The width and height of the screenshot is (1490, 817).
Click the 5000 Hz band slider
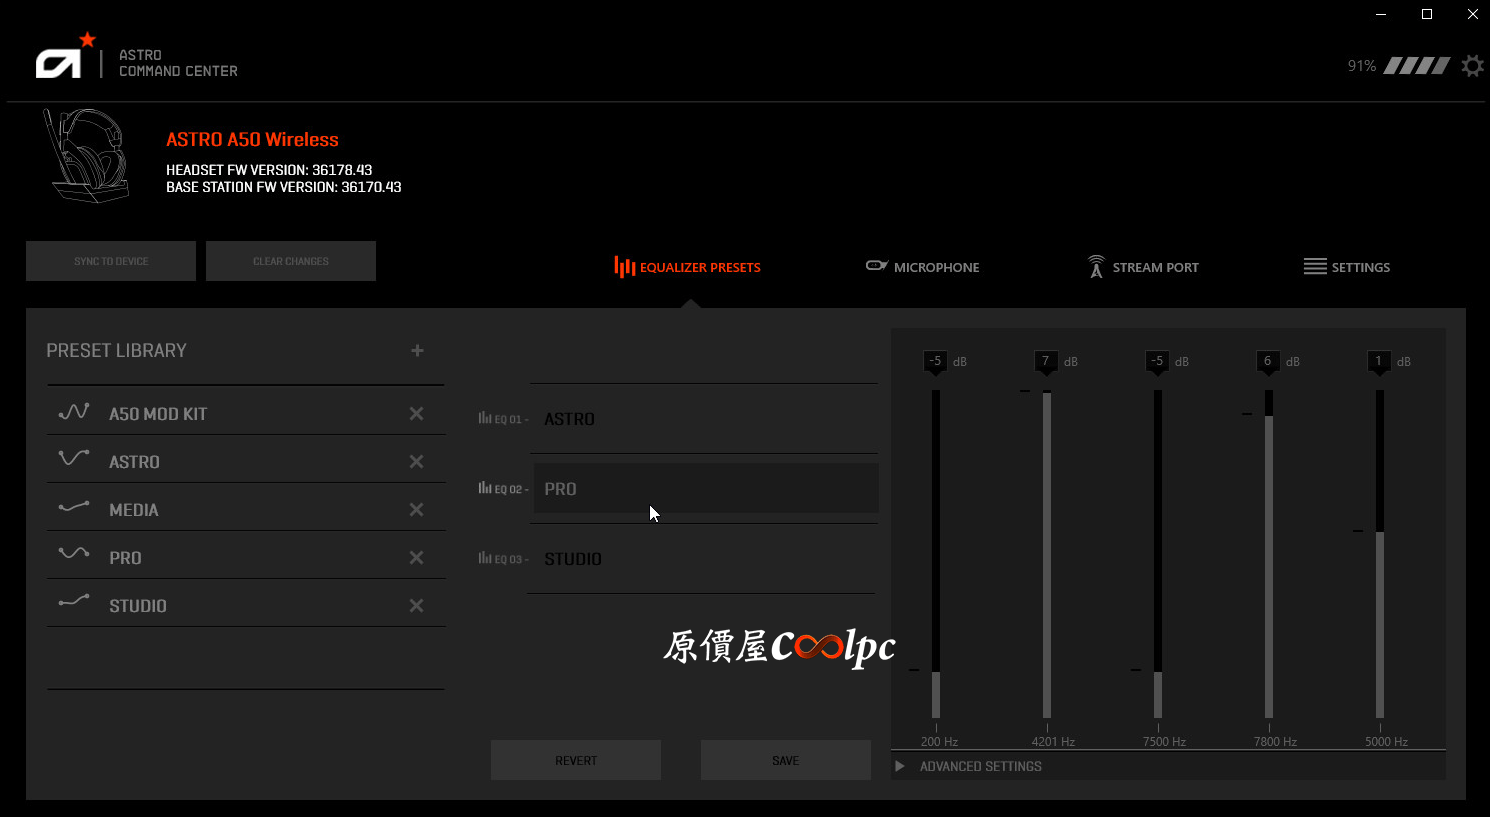(x=1380, y=554)
